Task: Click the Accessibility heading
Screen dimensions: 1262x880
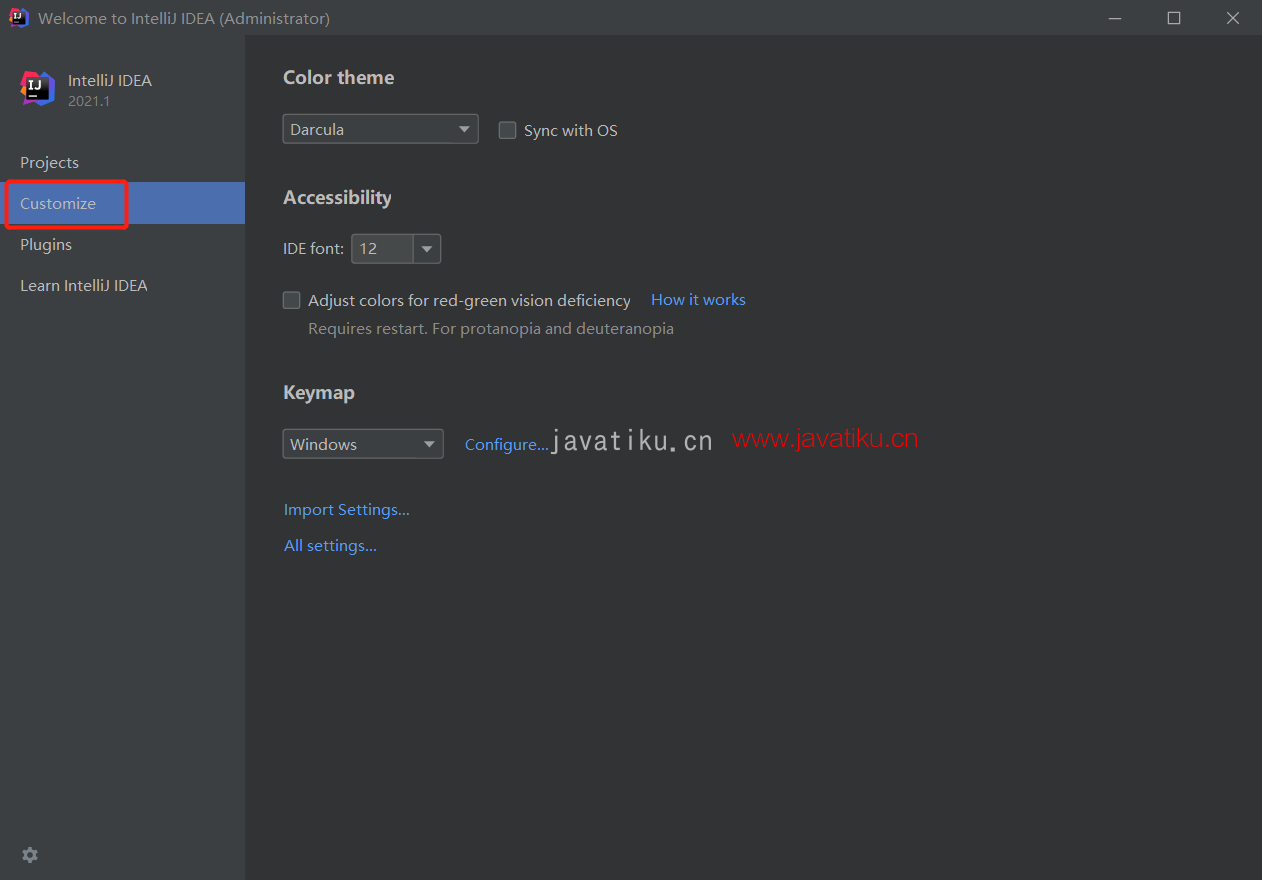Action: tap(337, 198)
